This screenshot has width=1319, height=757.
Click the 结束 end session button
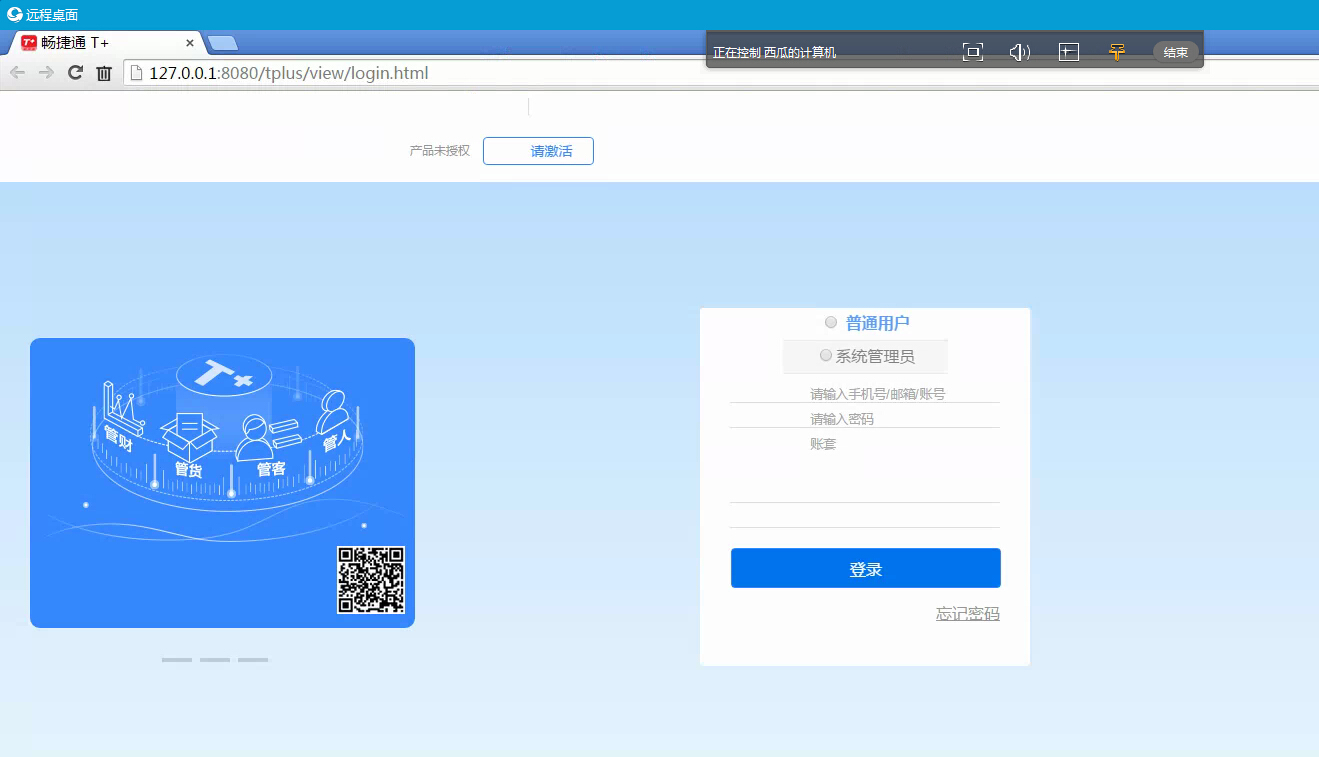[x=1176, y=52]
